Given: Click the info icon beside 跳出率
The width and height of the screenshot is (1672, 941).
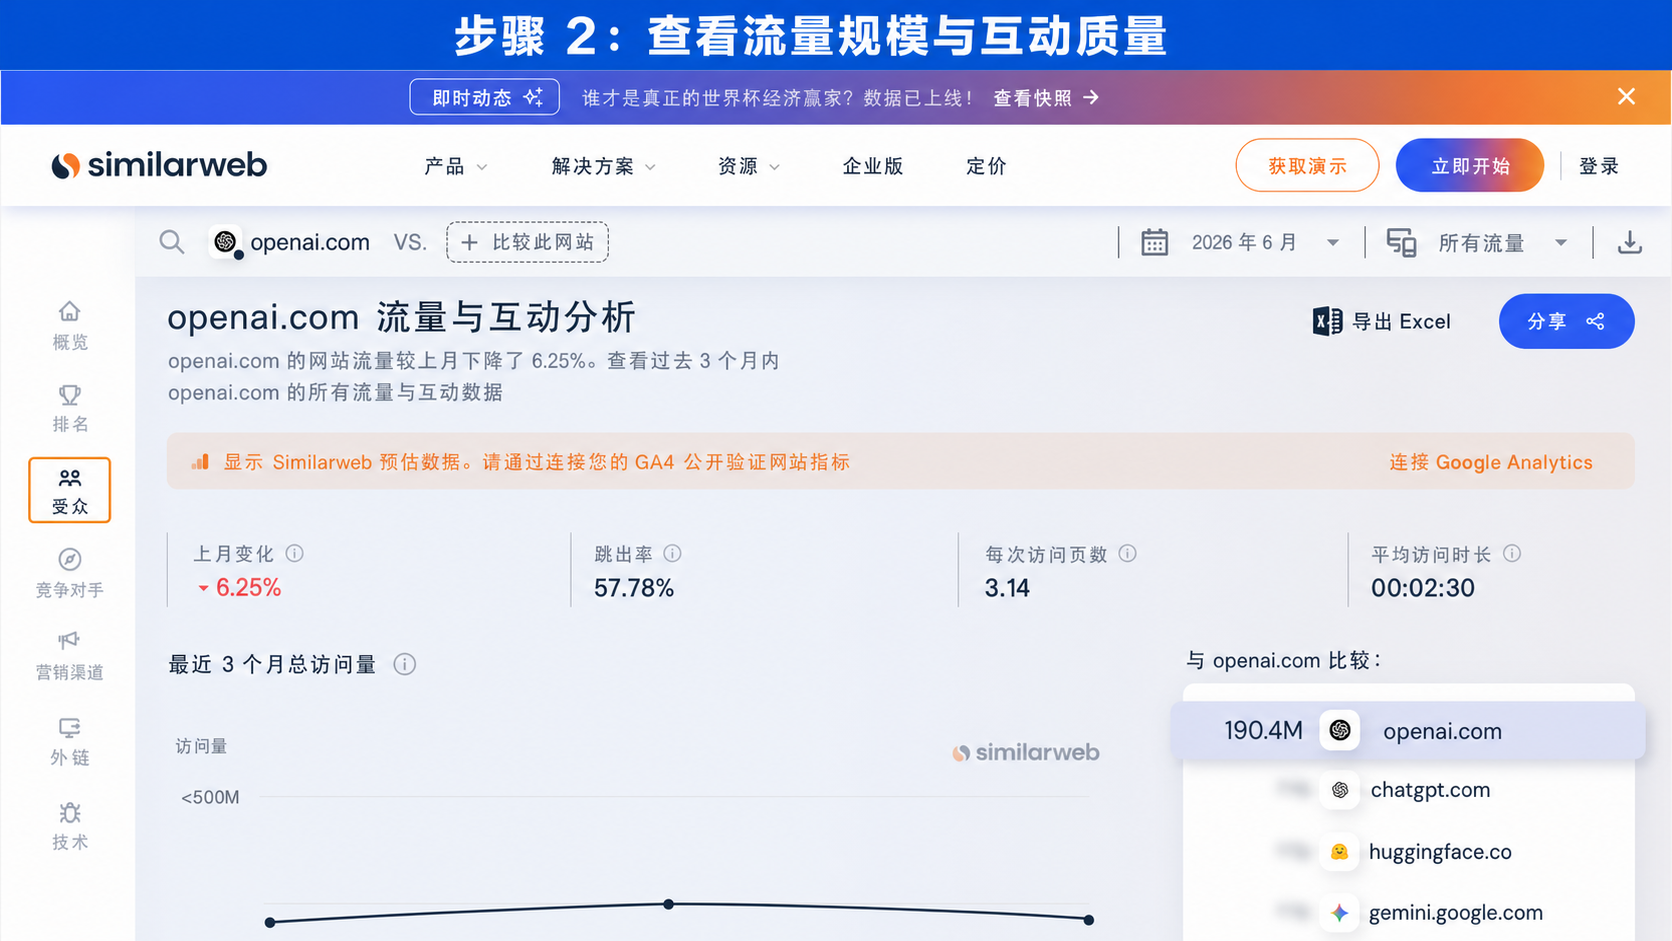Looking at the screenshot, I should pos(673,553).
